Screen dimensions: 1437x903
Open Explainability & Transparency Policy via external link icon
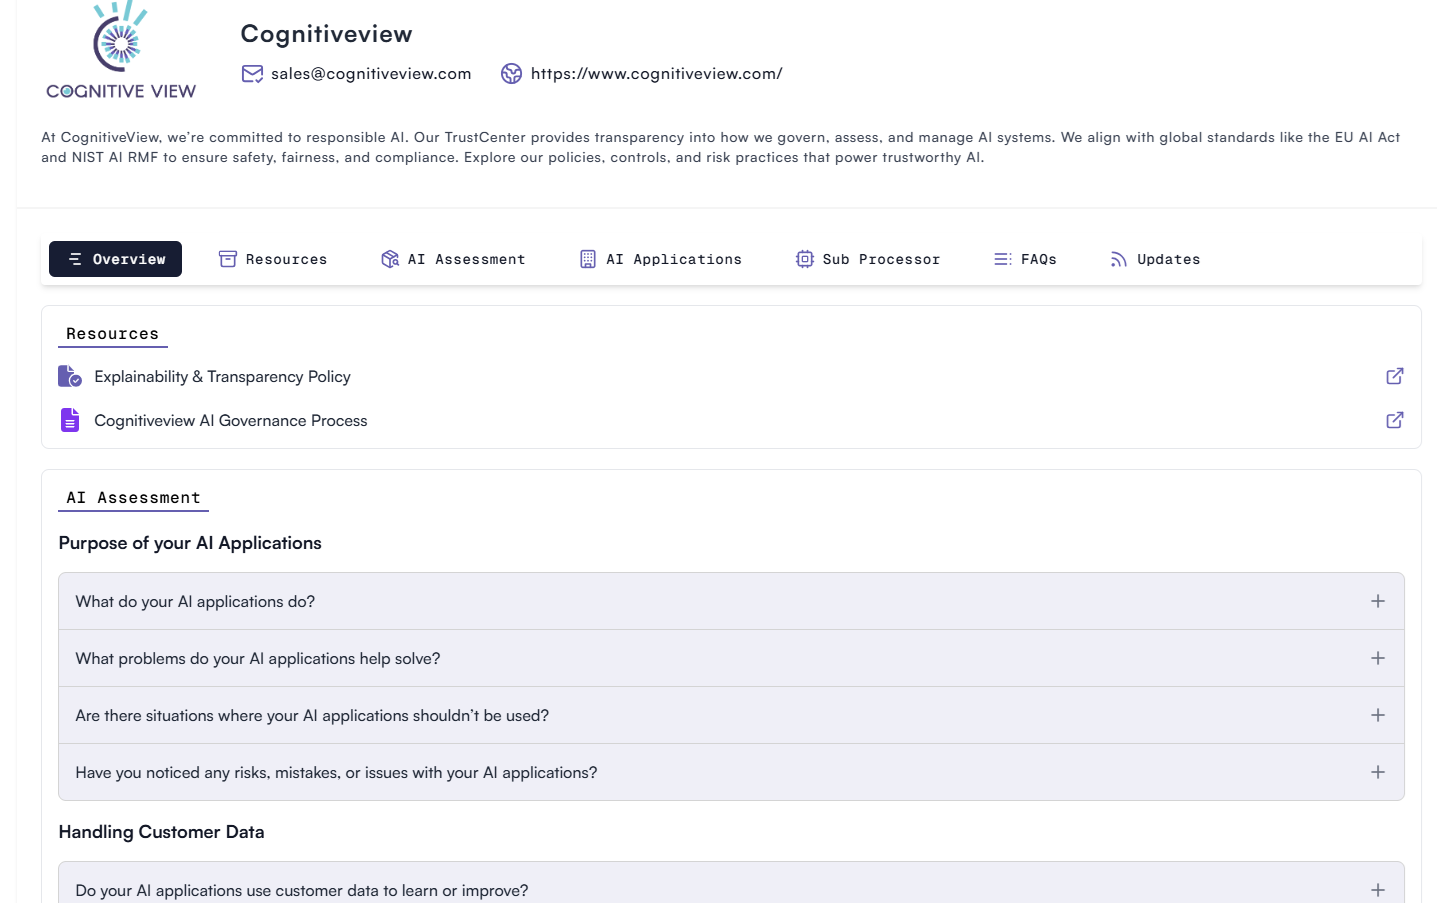pos(1394,376)
